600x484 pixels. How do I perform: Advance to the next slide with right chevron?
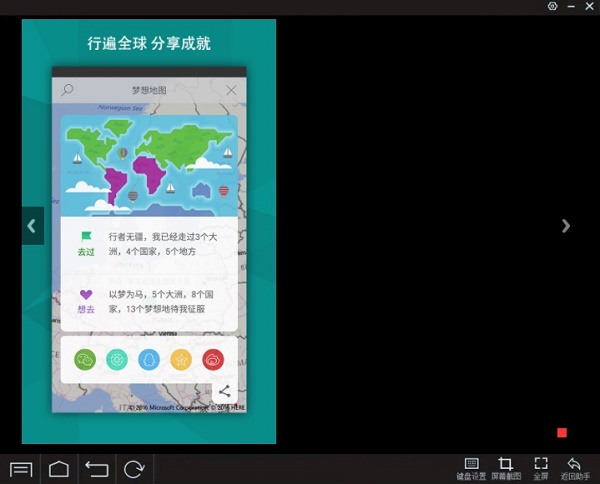pos(566,226)
